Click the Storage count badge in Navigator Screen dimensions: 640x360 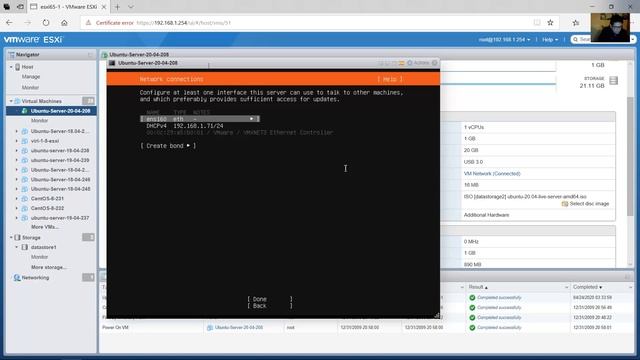[88, 237]
